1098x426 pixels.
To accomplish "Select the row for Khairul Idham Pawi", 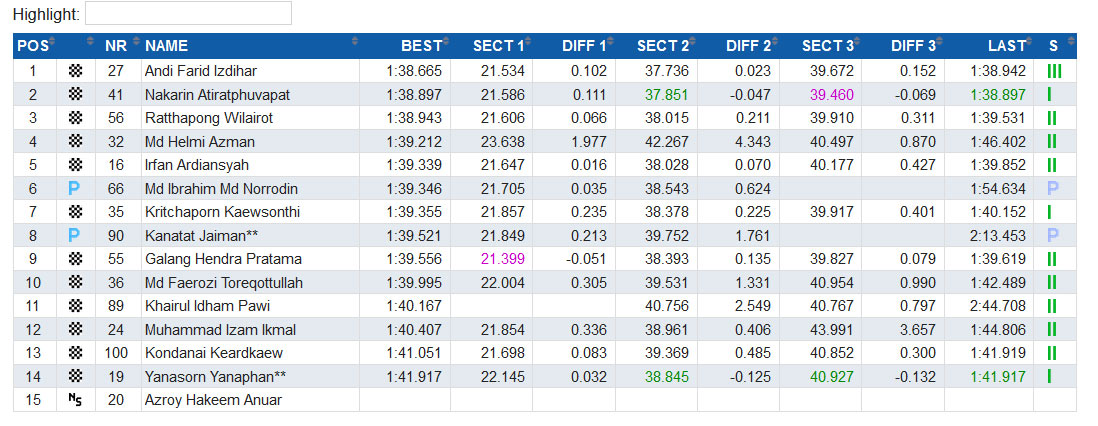I will [545, 306].
